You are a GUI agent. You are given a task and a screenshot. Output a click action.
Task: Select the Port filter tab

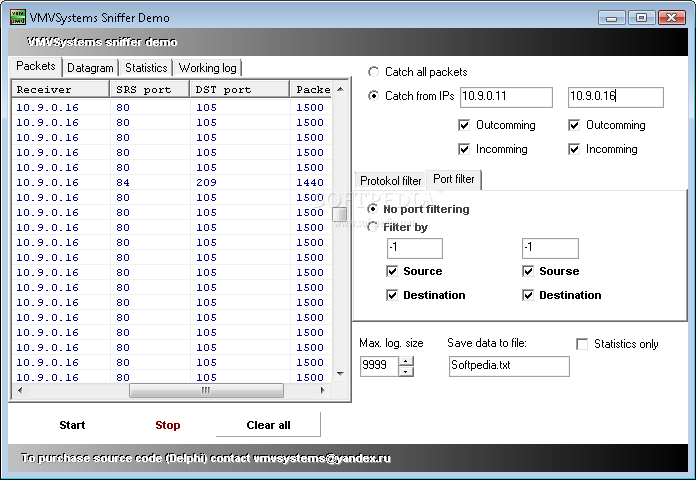click(454, 179)
